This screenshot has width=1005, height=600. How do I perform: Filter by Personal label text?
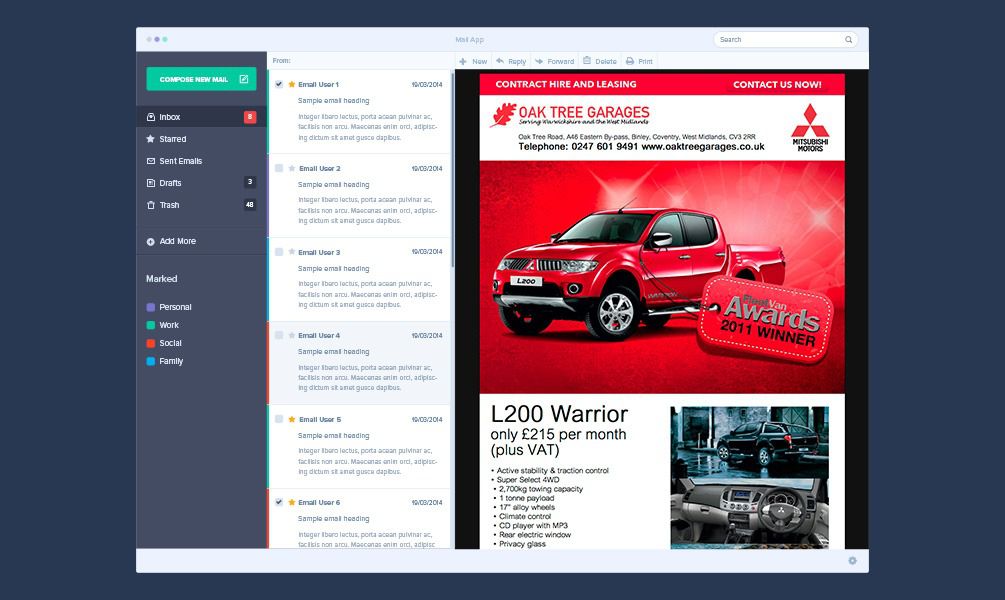pos(175,307)
